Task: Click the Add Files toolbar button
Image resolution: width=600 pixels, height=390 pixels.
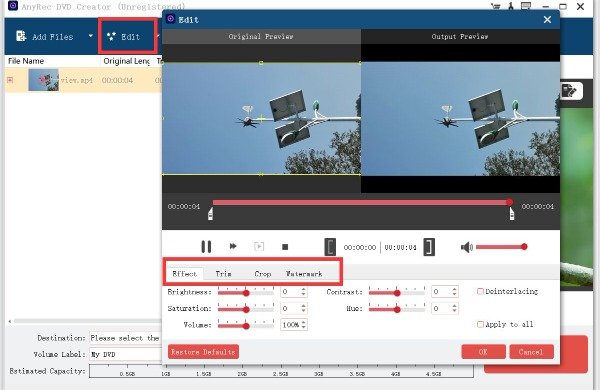Action: coord(44,37)
